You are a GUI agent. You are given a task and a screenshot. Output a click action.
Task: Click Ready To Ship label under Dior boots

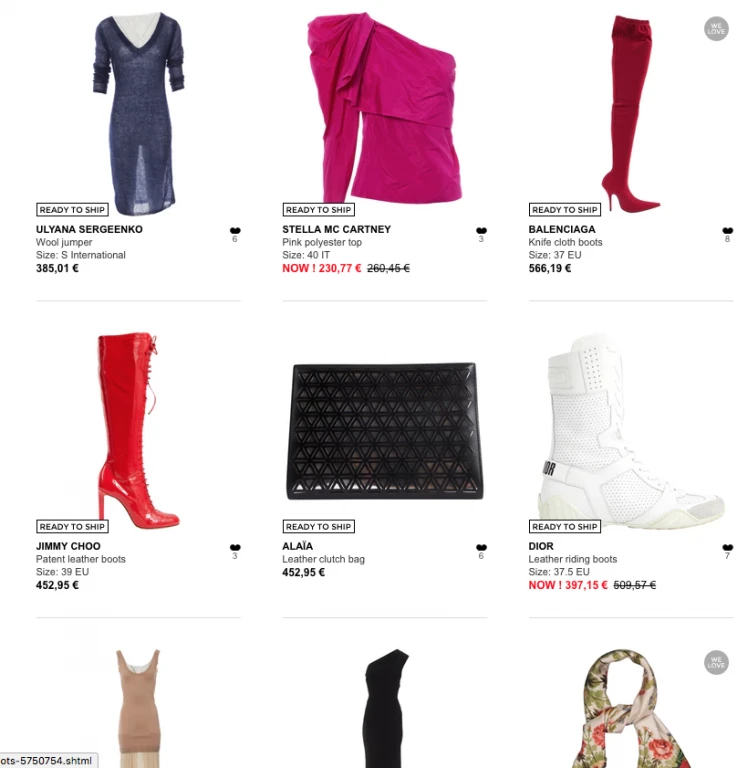click(565, 527)
